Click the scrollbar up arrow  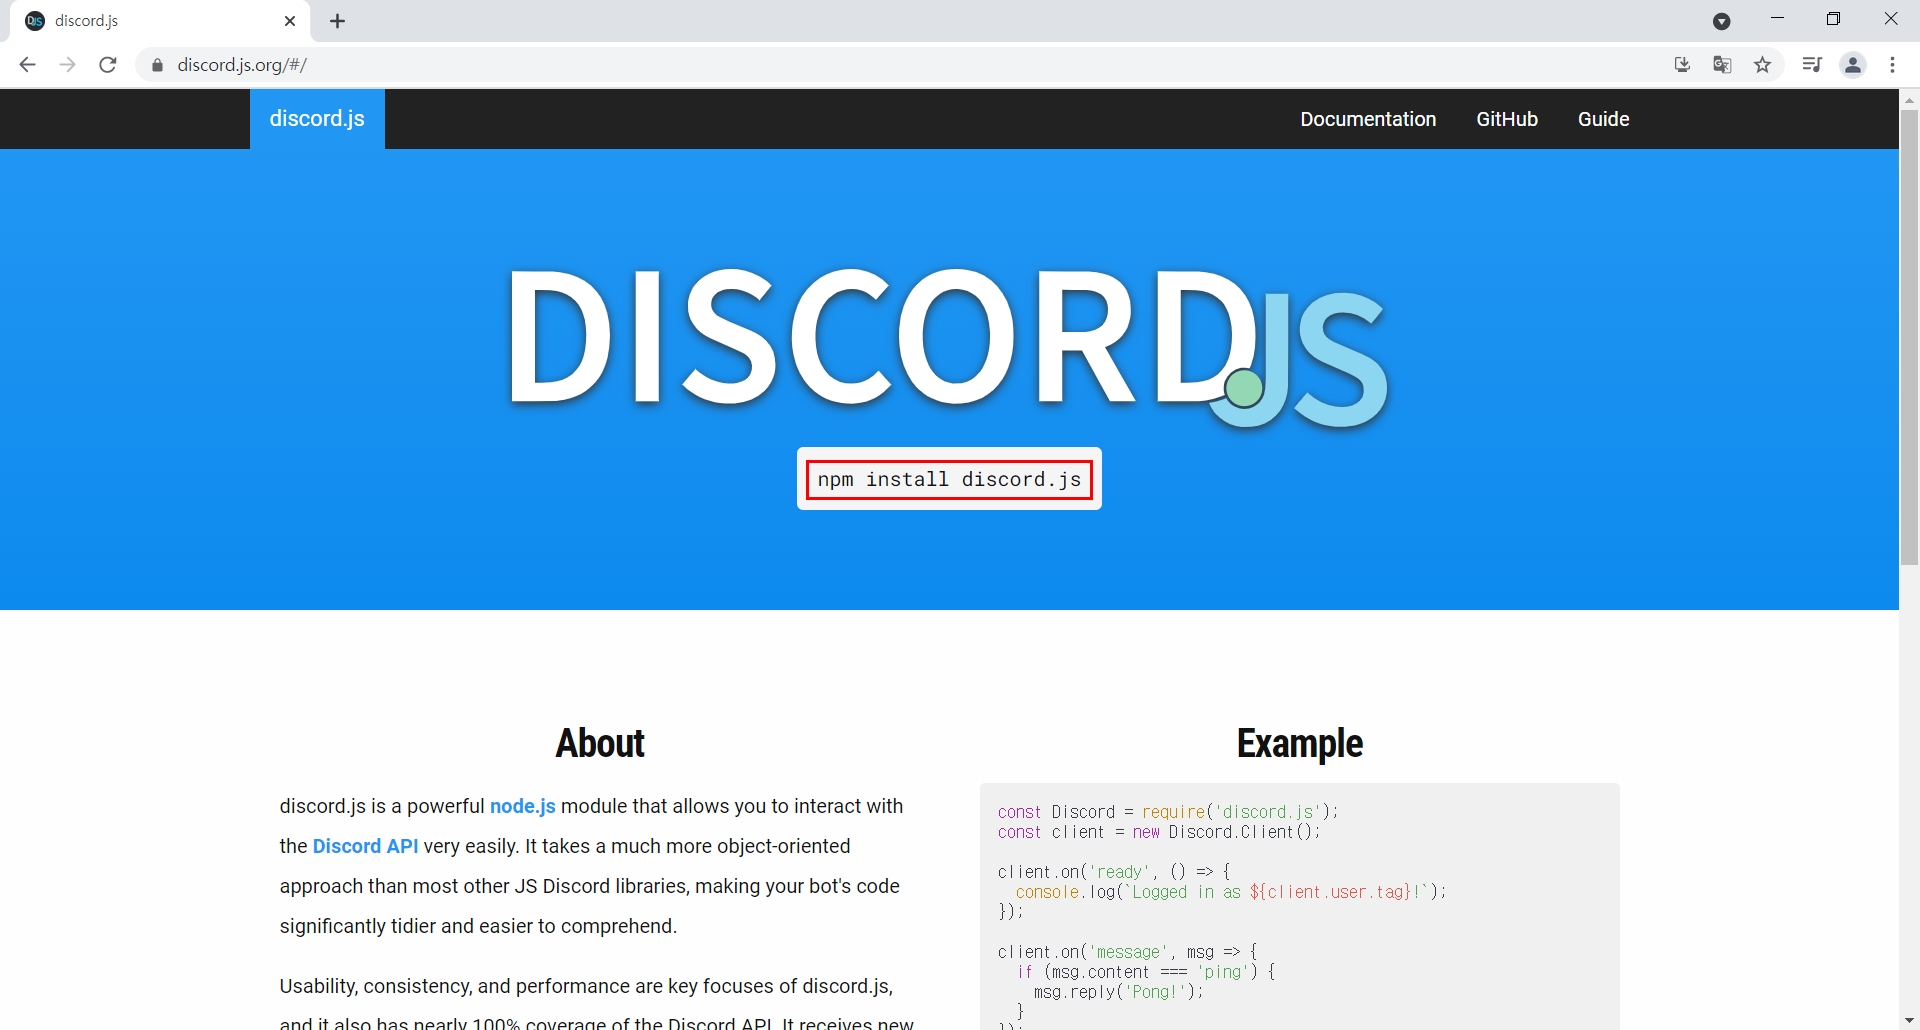1909,99
